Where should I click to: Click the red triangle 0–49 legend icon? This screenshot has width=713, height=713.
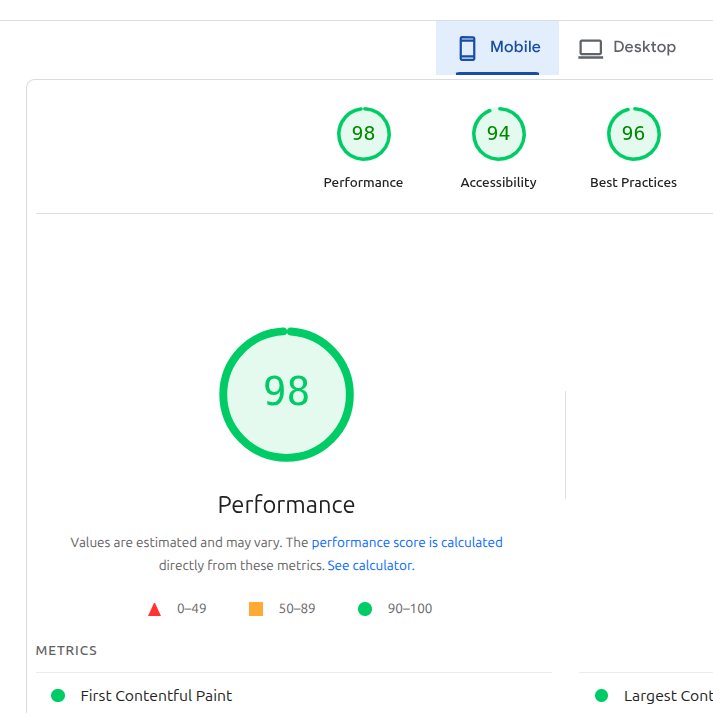click(x=155, y=609)
